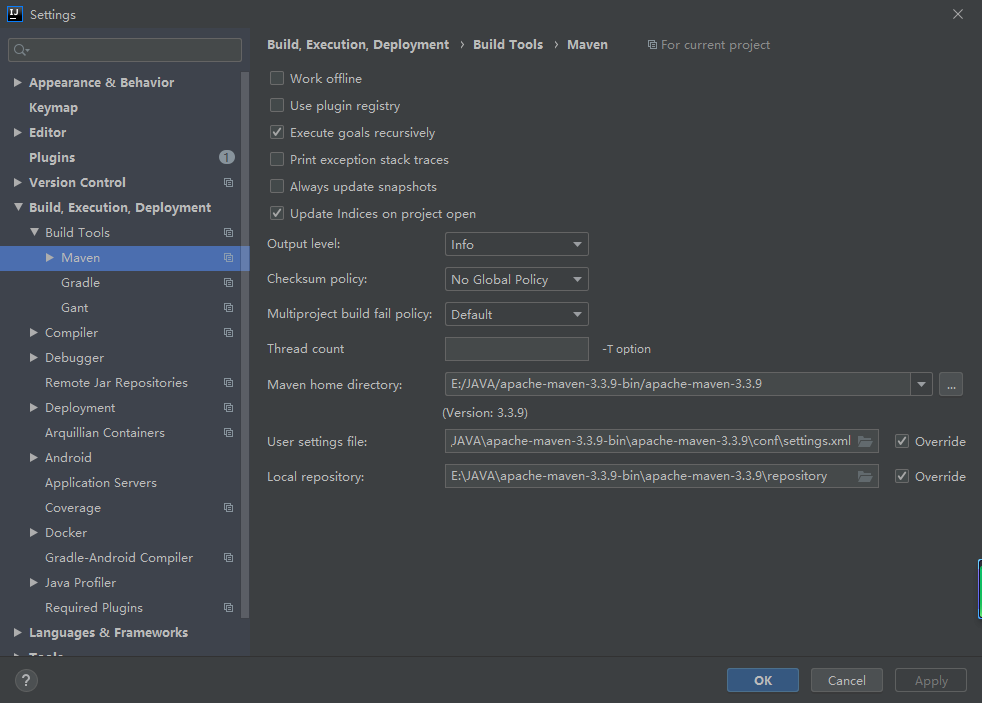The height and width of the screenshot is (703, 982).
Task: Enable Use plugin registry checkbox
Action: (x=277, y=105)
